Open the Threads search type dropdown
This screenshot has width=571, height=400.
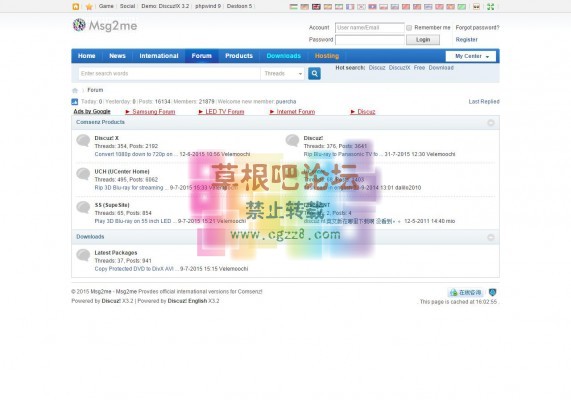pyautogui.click(x=283, y=74)
